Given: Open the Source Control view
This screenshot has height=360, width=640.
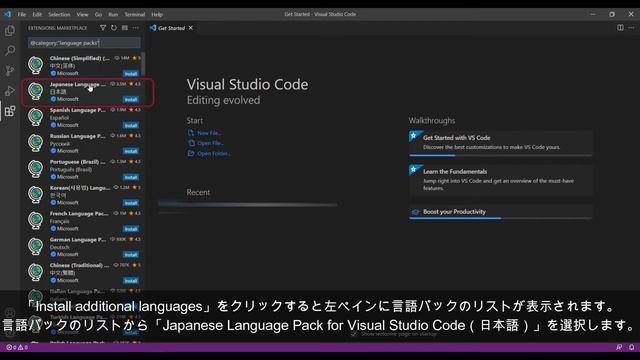Looking at the screenshot, I should pos(10,70).
